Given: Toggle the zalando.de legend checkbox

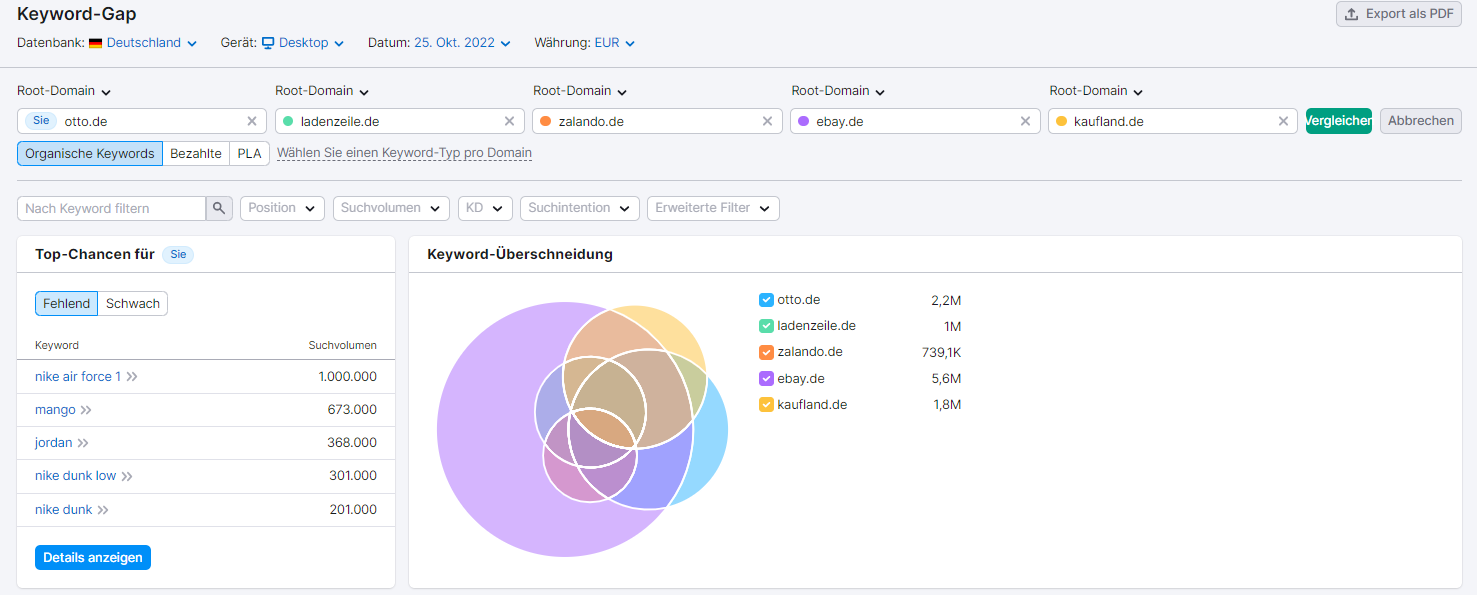Looking at the screenshot, I should click(766, 352).
